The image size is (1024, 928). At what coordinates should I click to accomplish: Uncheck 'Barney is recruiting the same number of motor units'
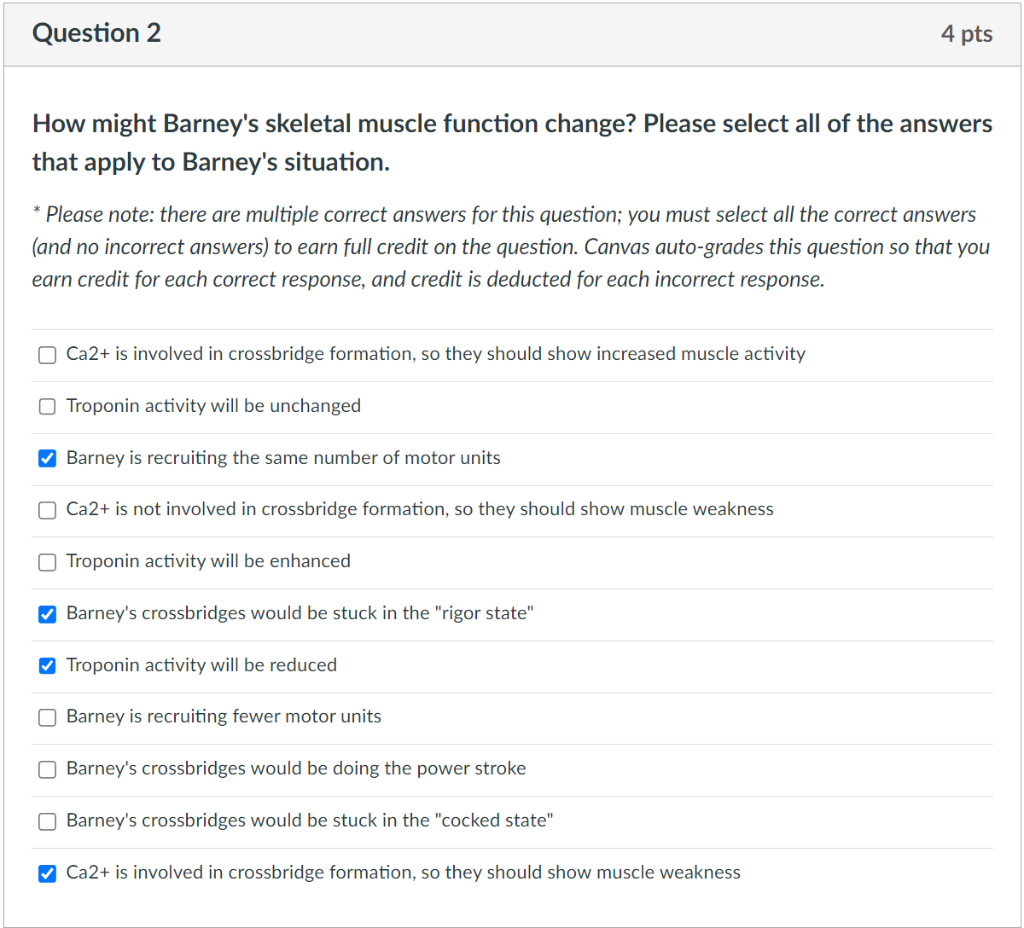(46, 458)
